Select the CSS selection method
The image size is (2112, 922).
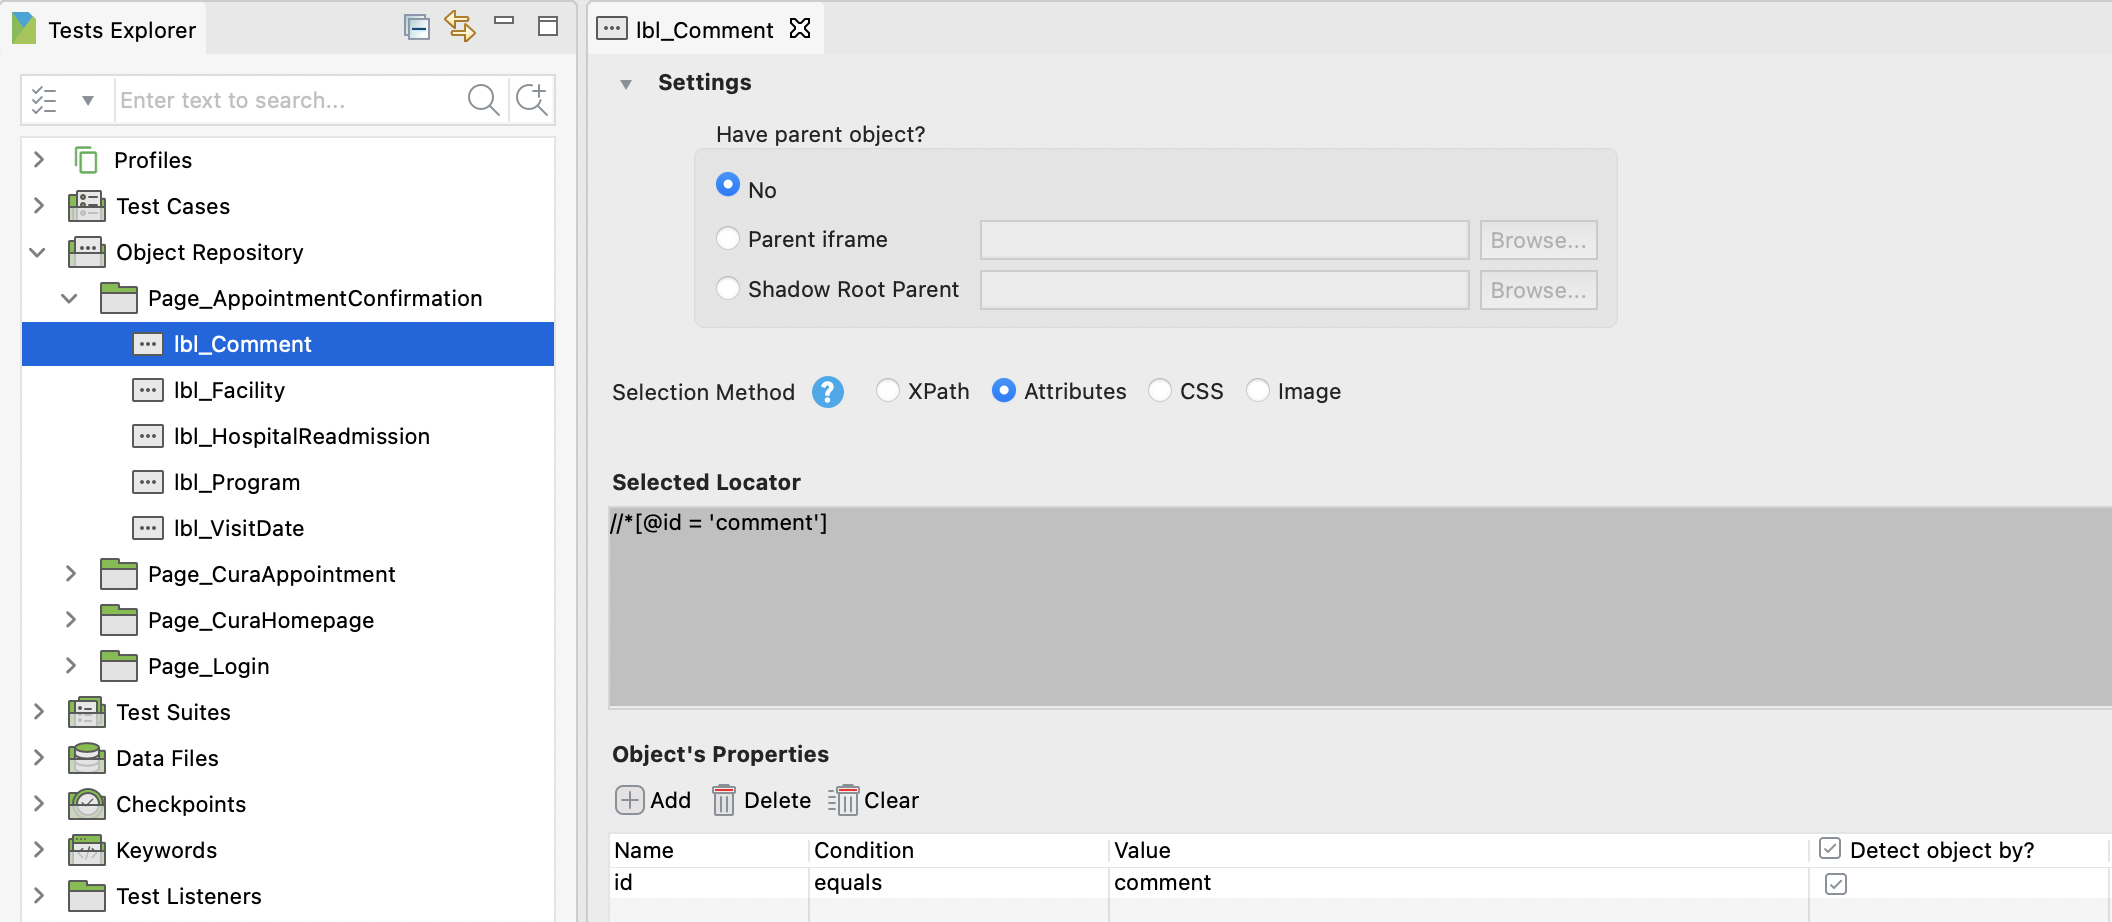[1160, 391]
